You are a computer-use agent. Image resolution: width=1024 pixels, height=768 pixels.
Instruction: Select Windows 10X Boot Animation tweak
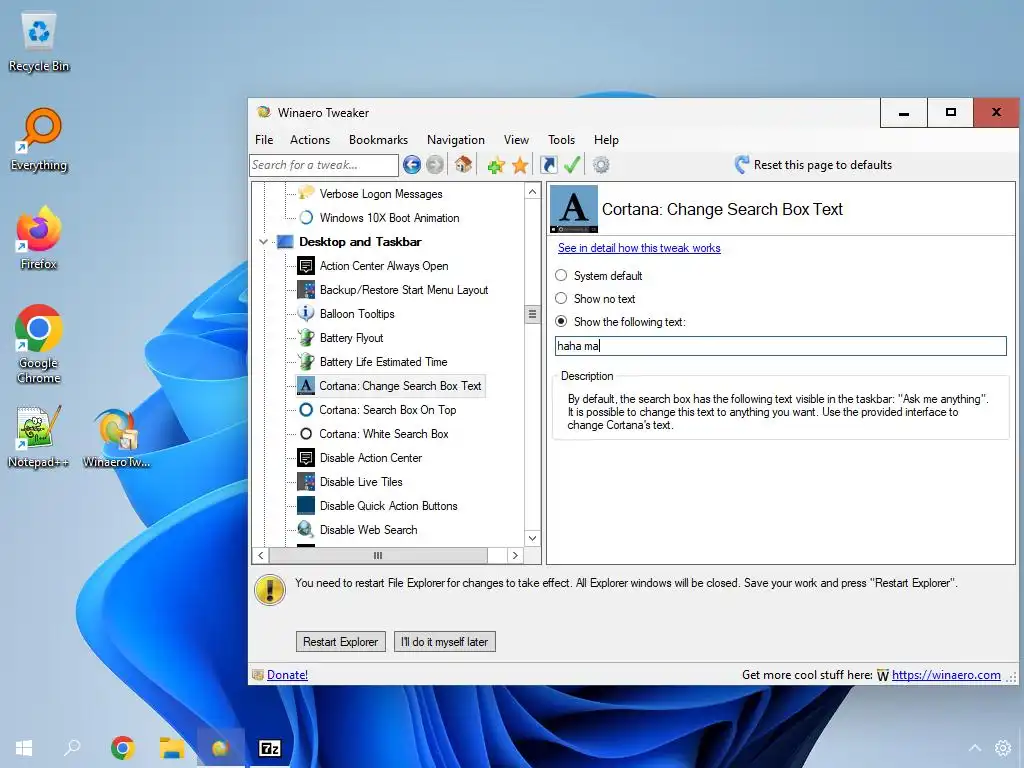[x=389, y=218]
